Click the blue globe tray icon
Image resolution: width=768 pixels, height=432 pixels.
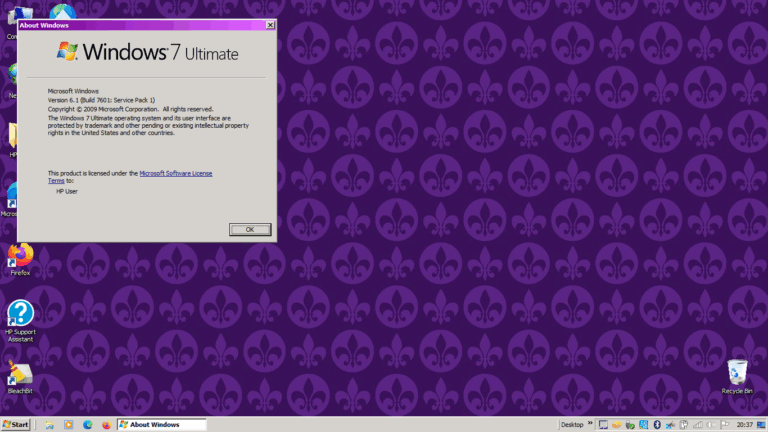click(644, 425)
